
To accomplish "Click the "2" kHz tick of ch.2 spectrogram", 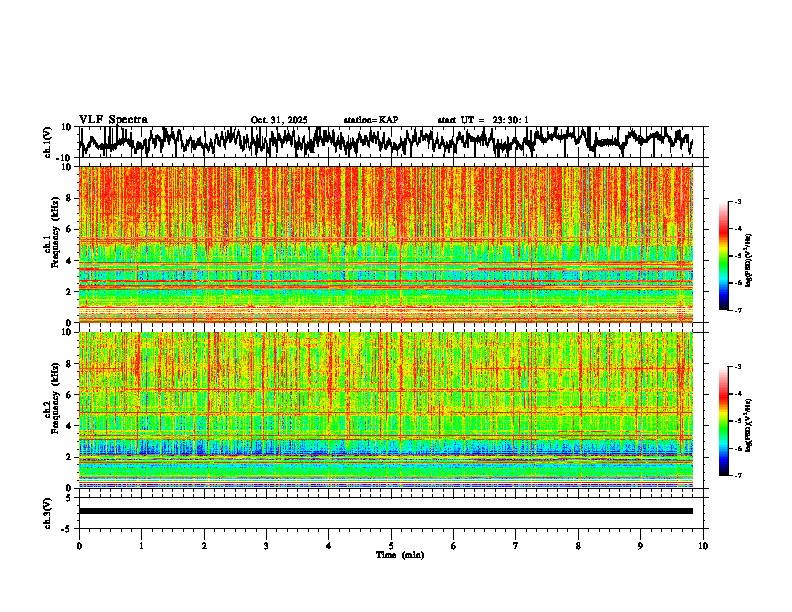I will [69, 457].
